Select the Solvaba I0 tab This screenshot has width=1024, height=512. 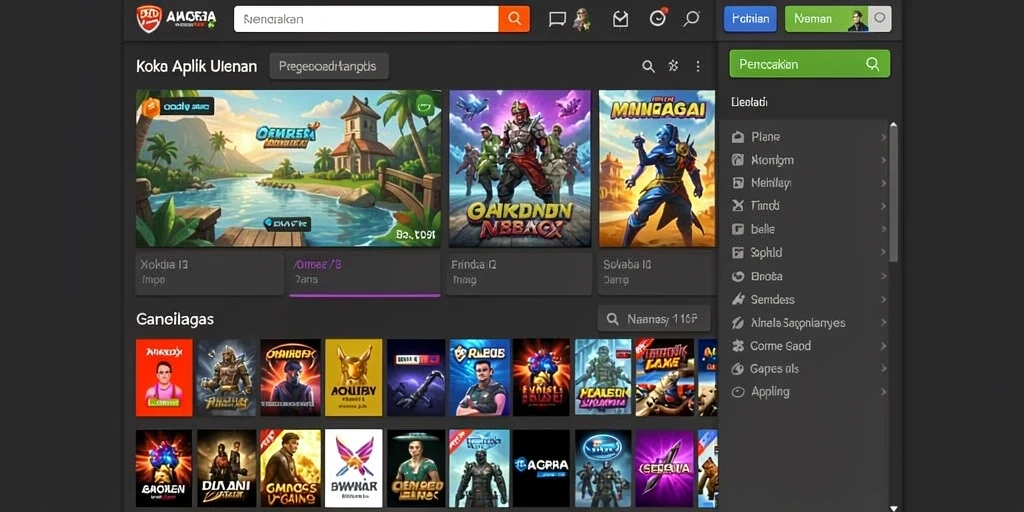click(656, 272)
